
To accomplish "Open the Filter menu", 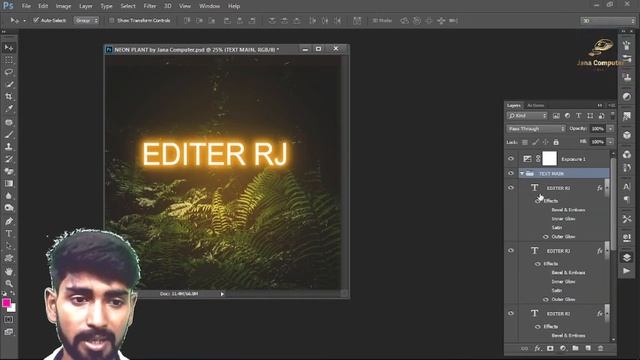I will pos(150,6).
